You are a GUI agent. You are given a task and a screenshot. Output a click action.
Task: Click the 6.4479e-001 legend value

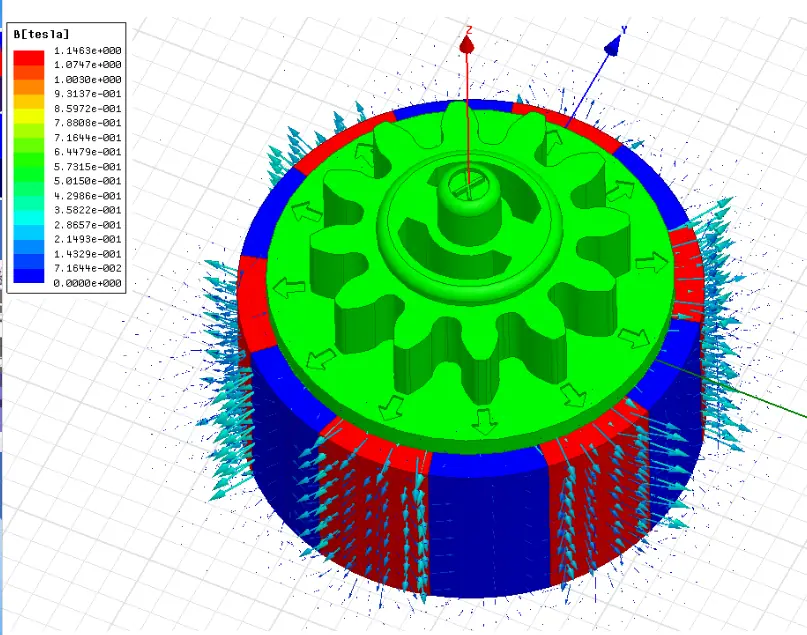point(87,152)
